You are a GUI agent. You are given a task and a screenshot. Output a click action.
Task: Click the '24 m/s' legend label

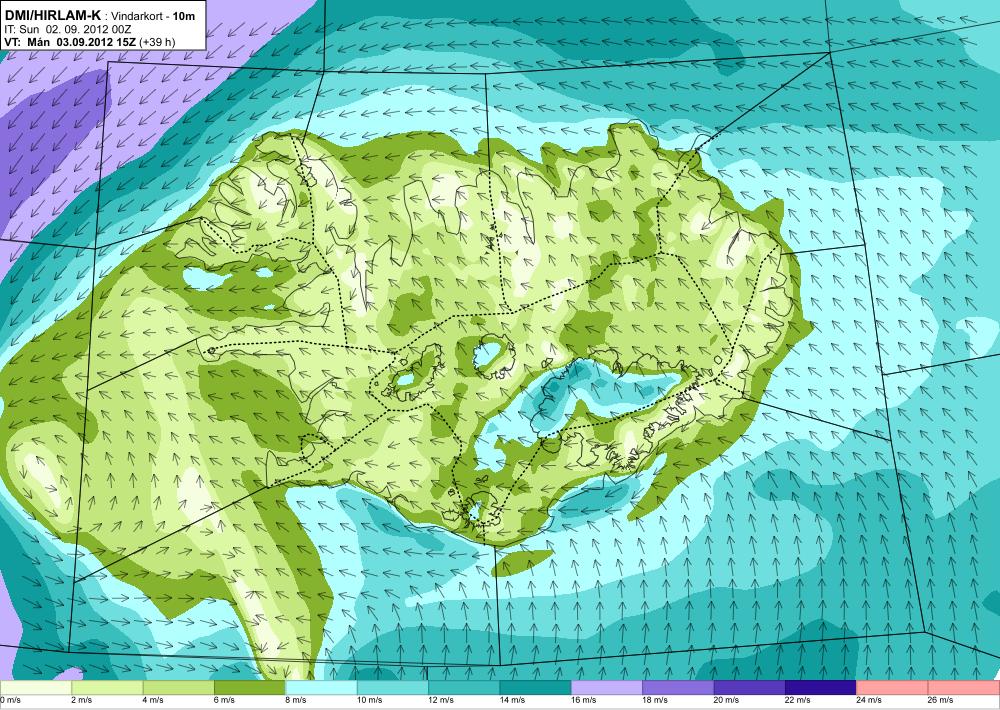click(x=870, y=700)
